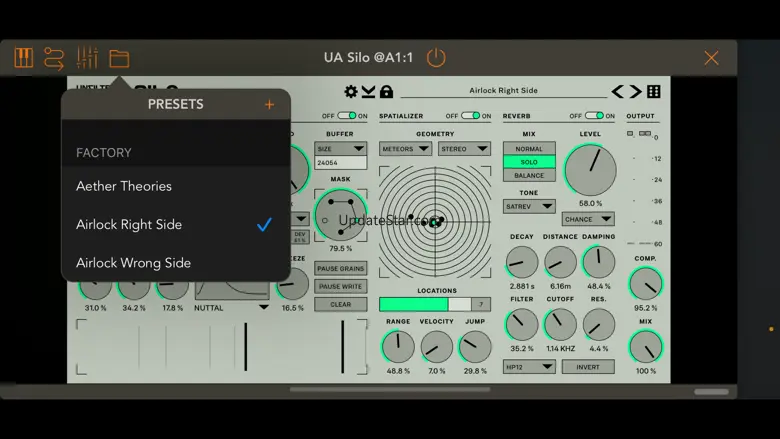
Task: Select the Aether Theories preset
Action: click(x=176, y=186)
